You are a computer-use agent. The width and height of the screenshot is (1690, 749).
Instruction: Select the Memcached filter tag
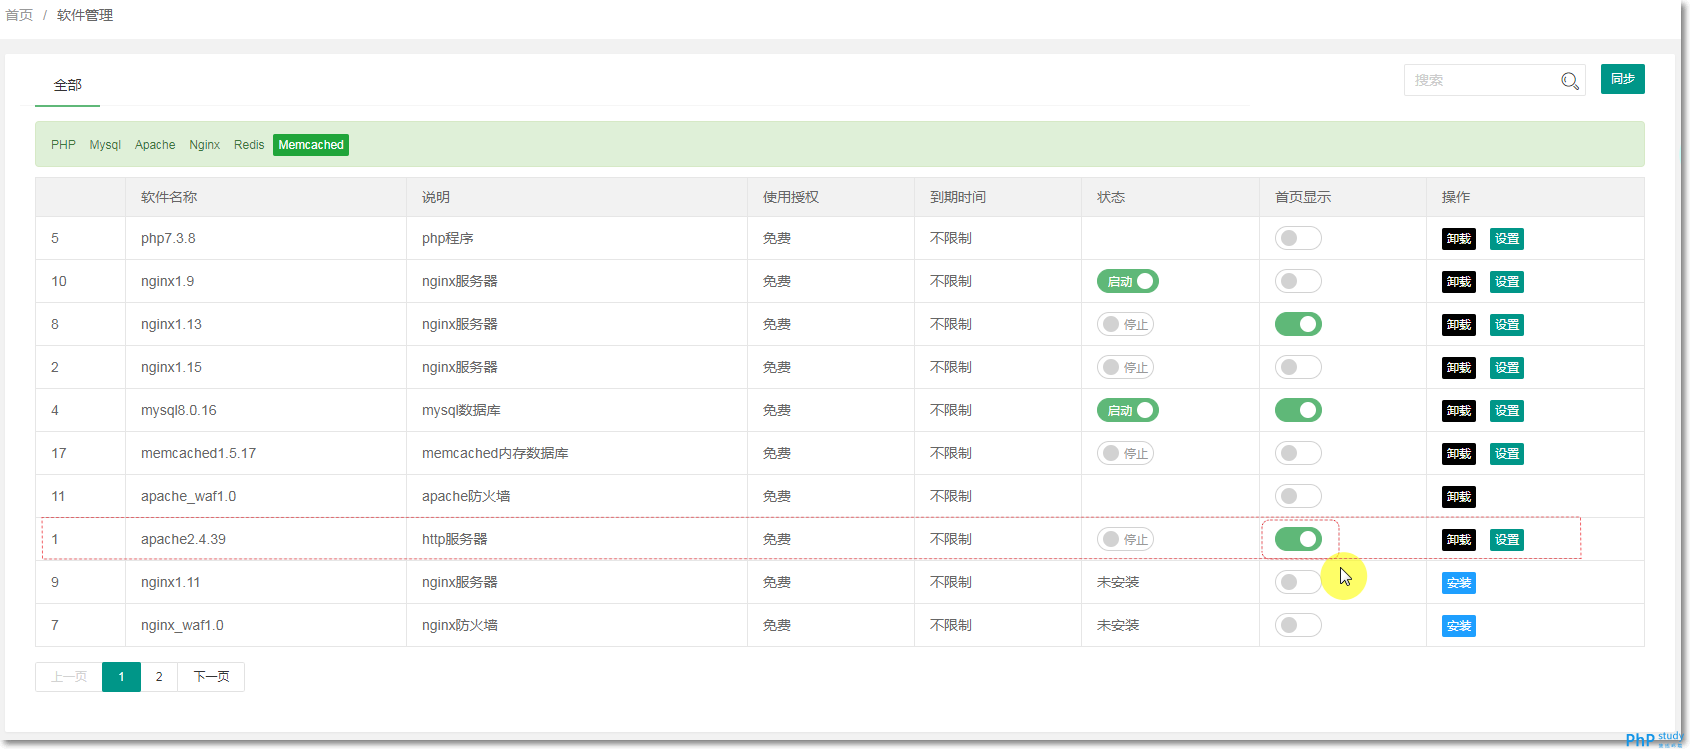click(x=310, y=145)
